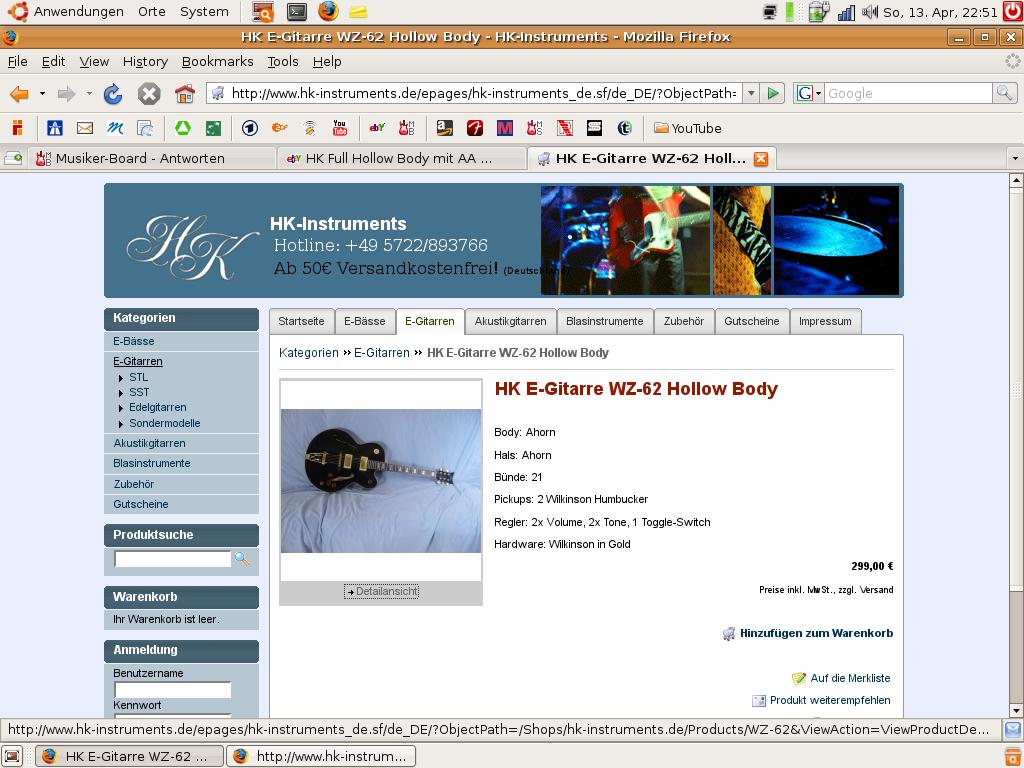Open the Bookmarks menu
The width and height of the screenshot is (1024, 768).
217,61
